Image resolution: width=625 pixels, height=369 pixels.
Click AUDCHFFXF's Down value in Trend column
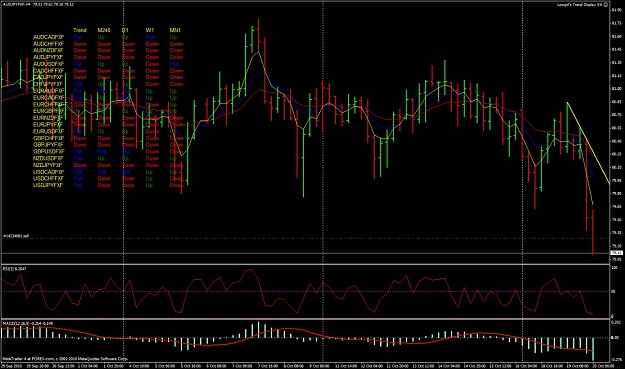point(80,44)
